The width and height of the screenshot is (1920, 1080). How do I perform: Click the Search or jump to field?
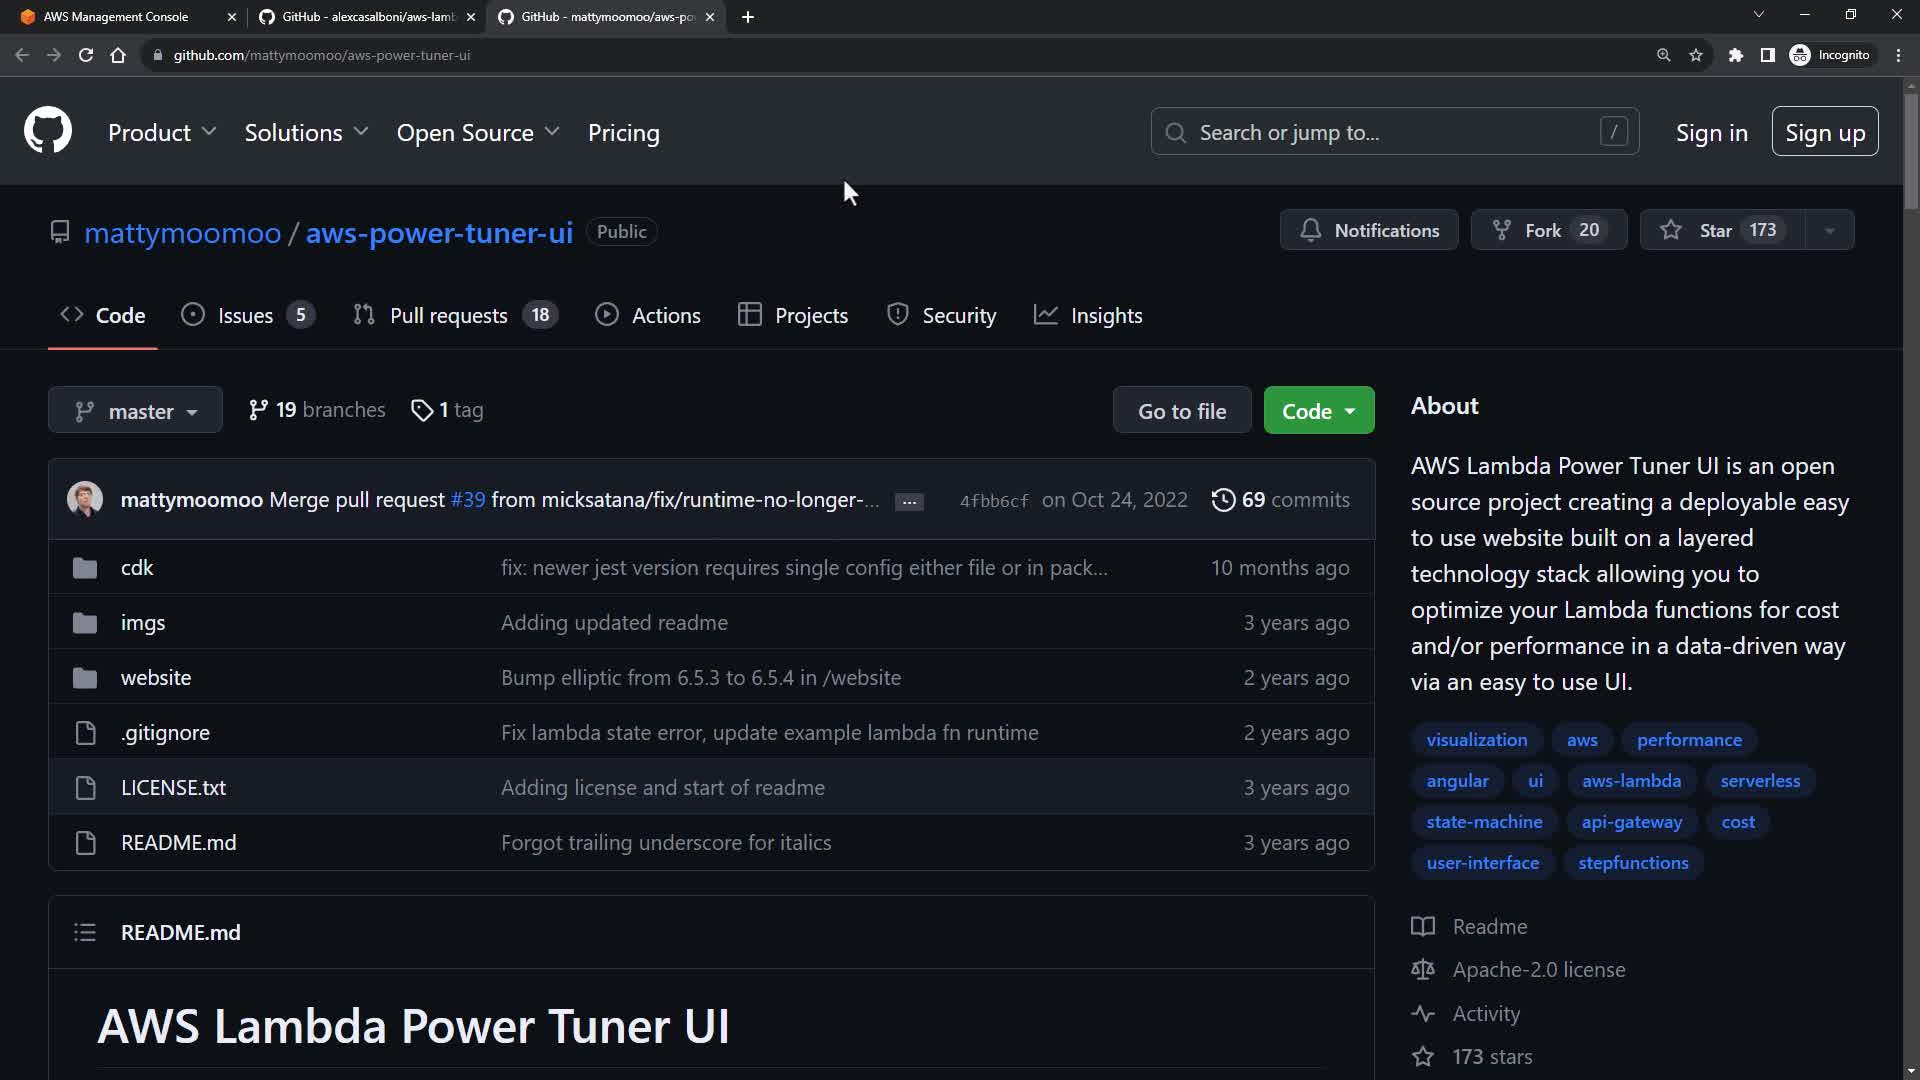(x=1394, y=132)
